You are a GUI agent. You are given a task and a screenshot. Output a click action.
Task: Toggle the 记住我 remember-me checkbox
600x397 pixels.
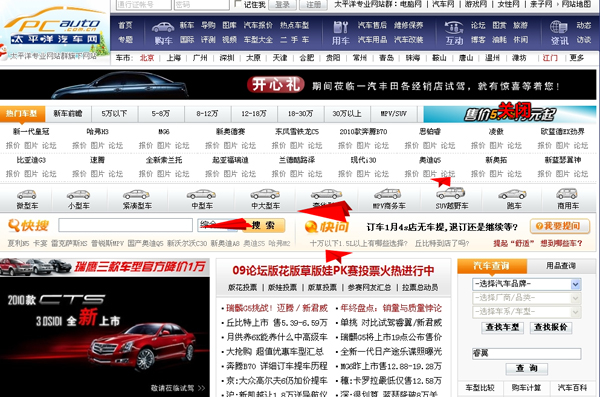tap(238, 4)
